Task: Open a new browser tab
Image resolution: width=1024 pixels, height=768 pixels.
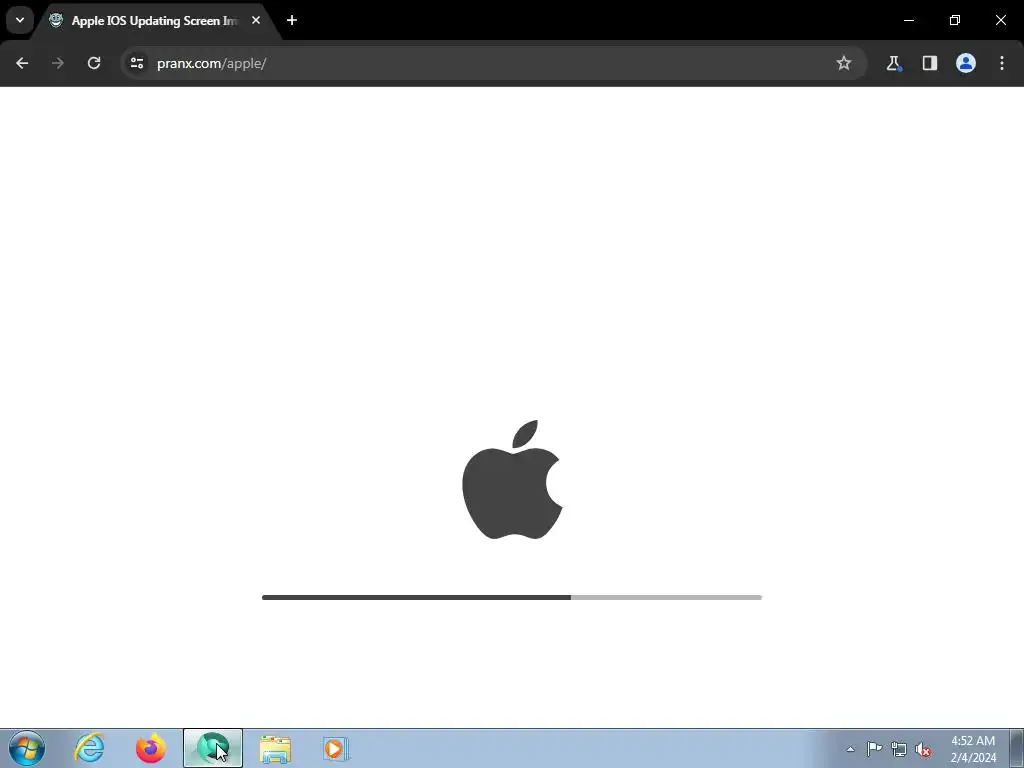Action: coord(292,20)
